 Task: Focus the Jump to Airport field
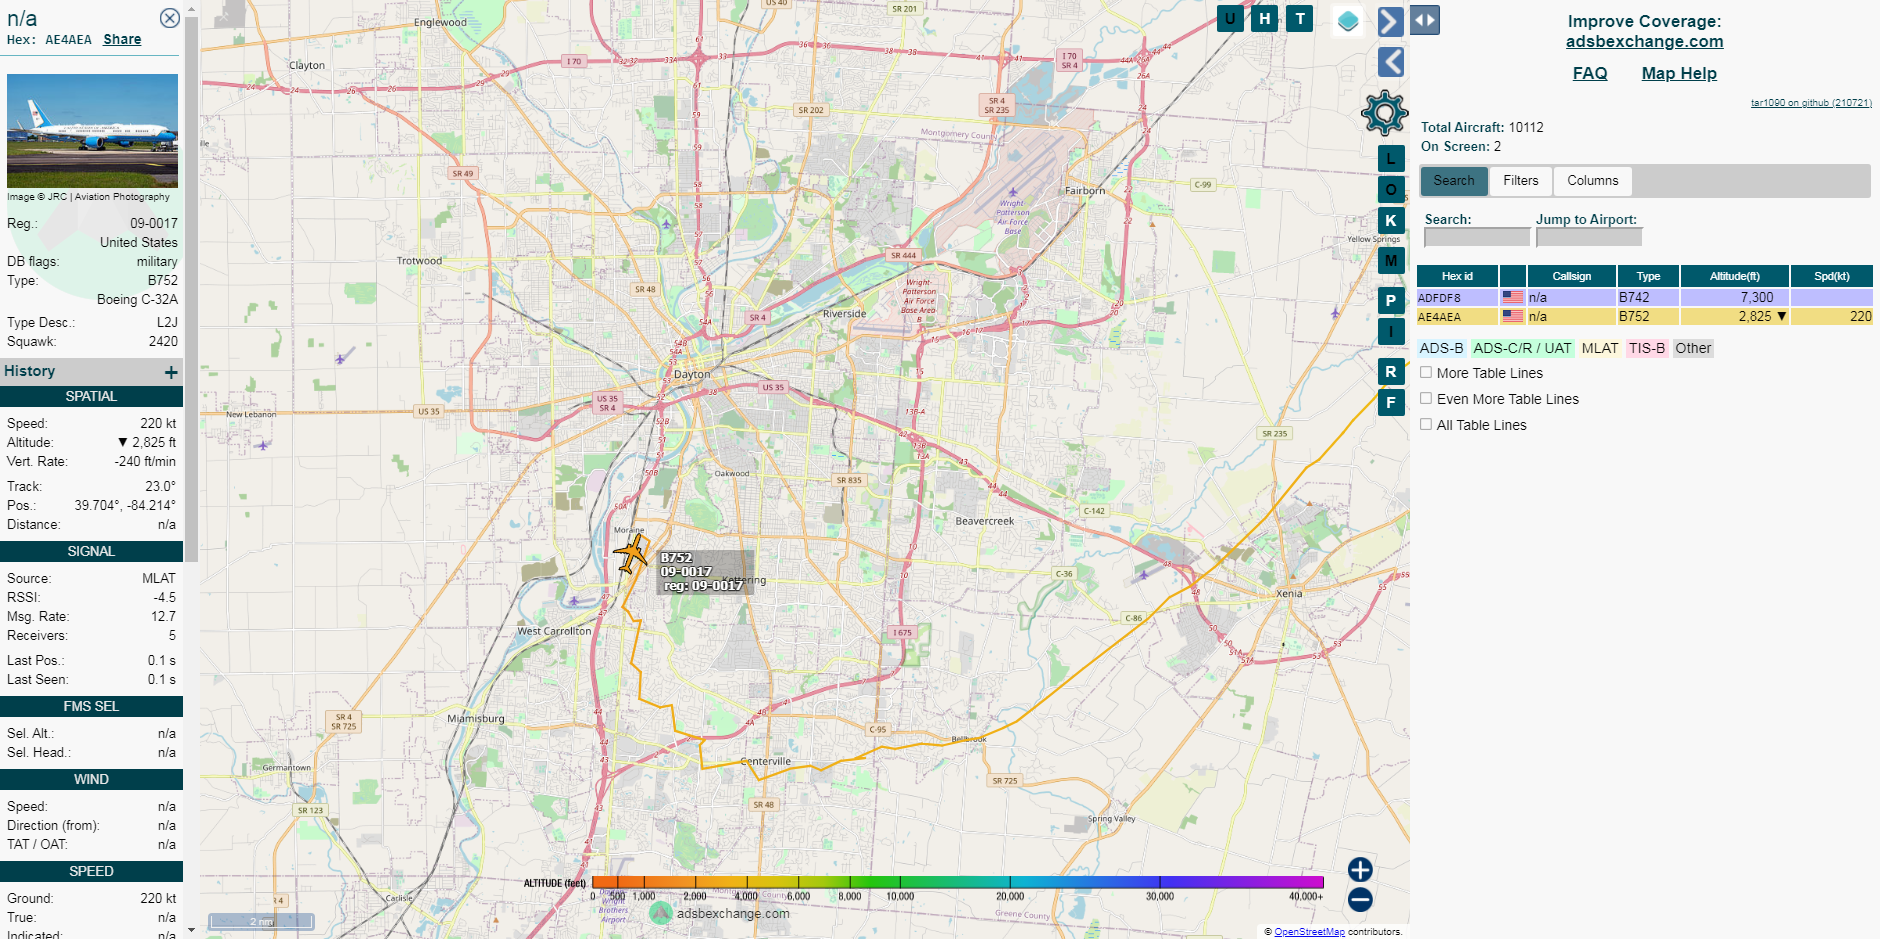pyautogui.click(x=1589, y=237)
